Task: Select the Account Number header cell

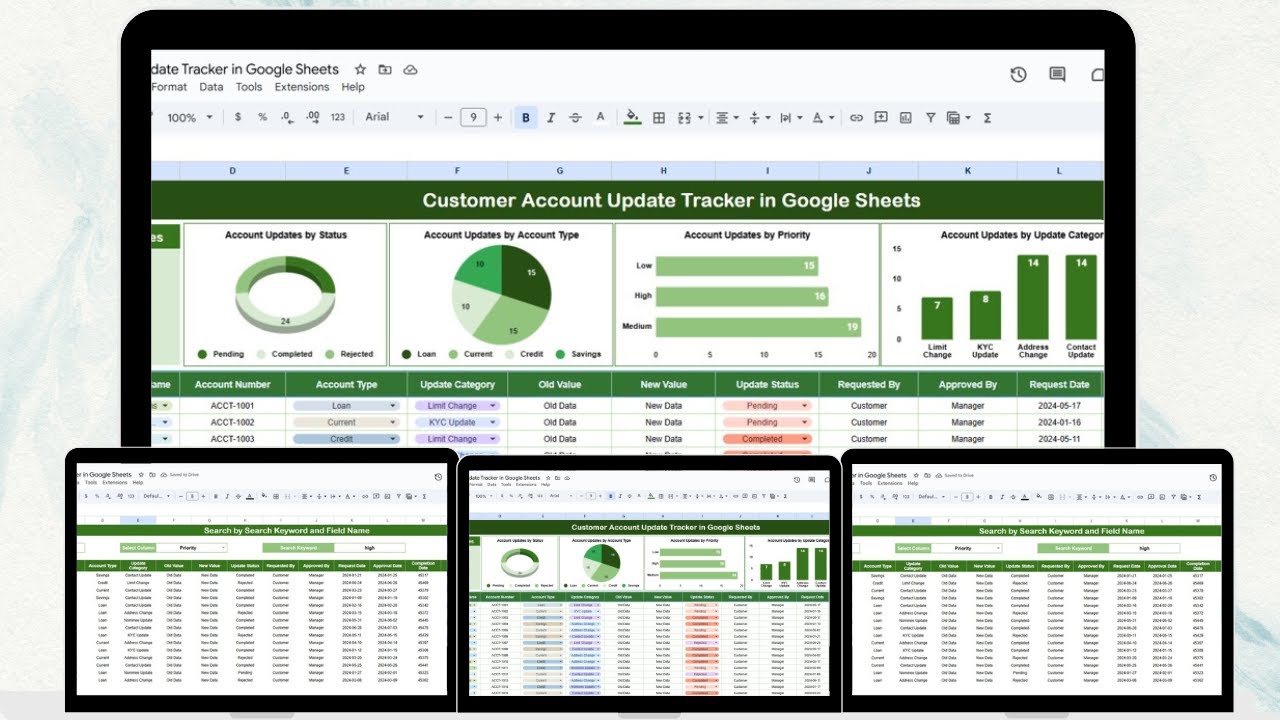Action: [x=233, y=384]
